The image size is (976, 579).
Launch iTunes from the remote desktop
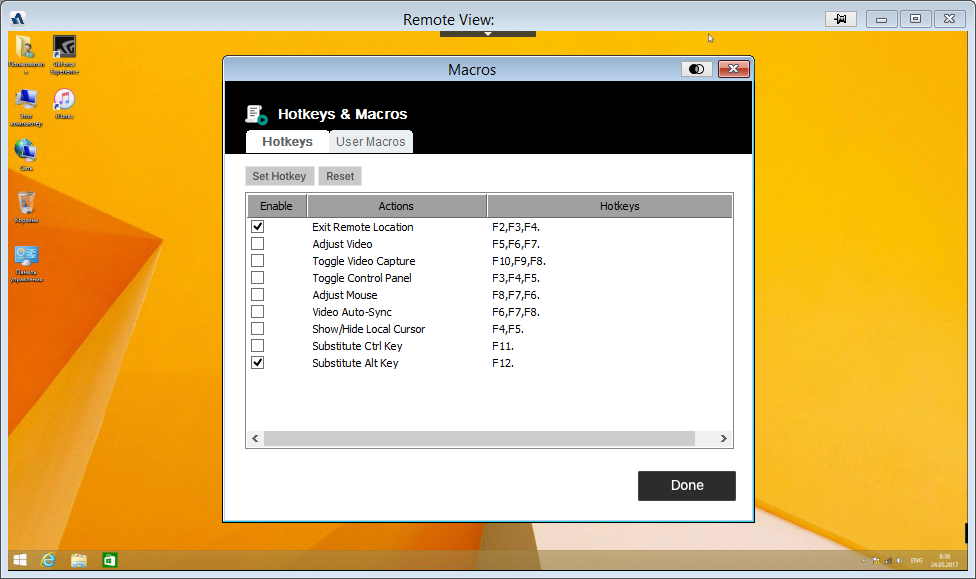click(63, 103)
